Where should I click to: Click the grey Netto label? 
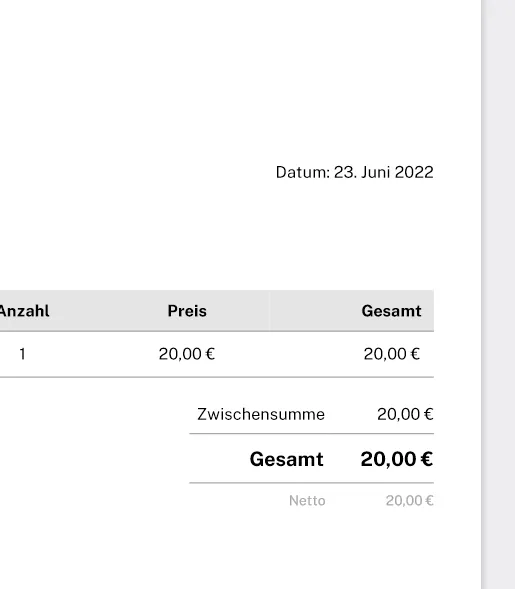(x=307, y=501)
